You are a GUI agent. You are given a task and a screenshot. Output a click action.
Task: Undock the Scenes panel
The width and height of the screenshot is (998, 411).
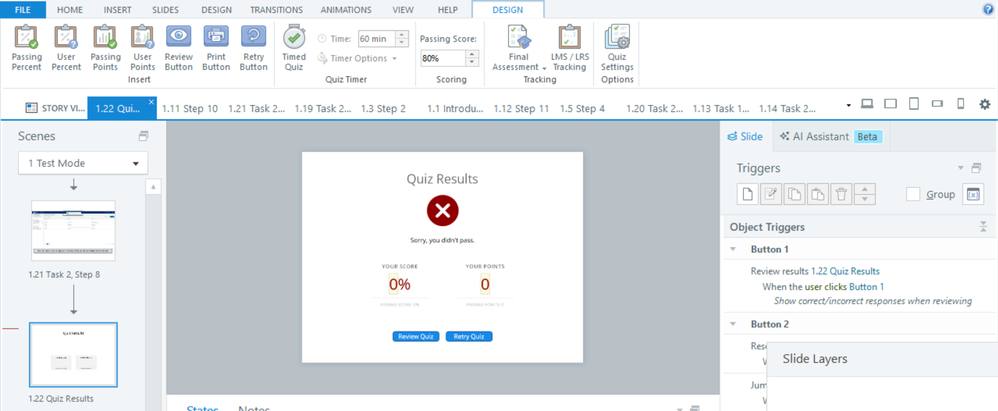pyautogui.click(x=143, y=136)
